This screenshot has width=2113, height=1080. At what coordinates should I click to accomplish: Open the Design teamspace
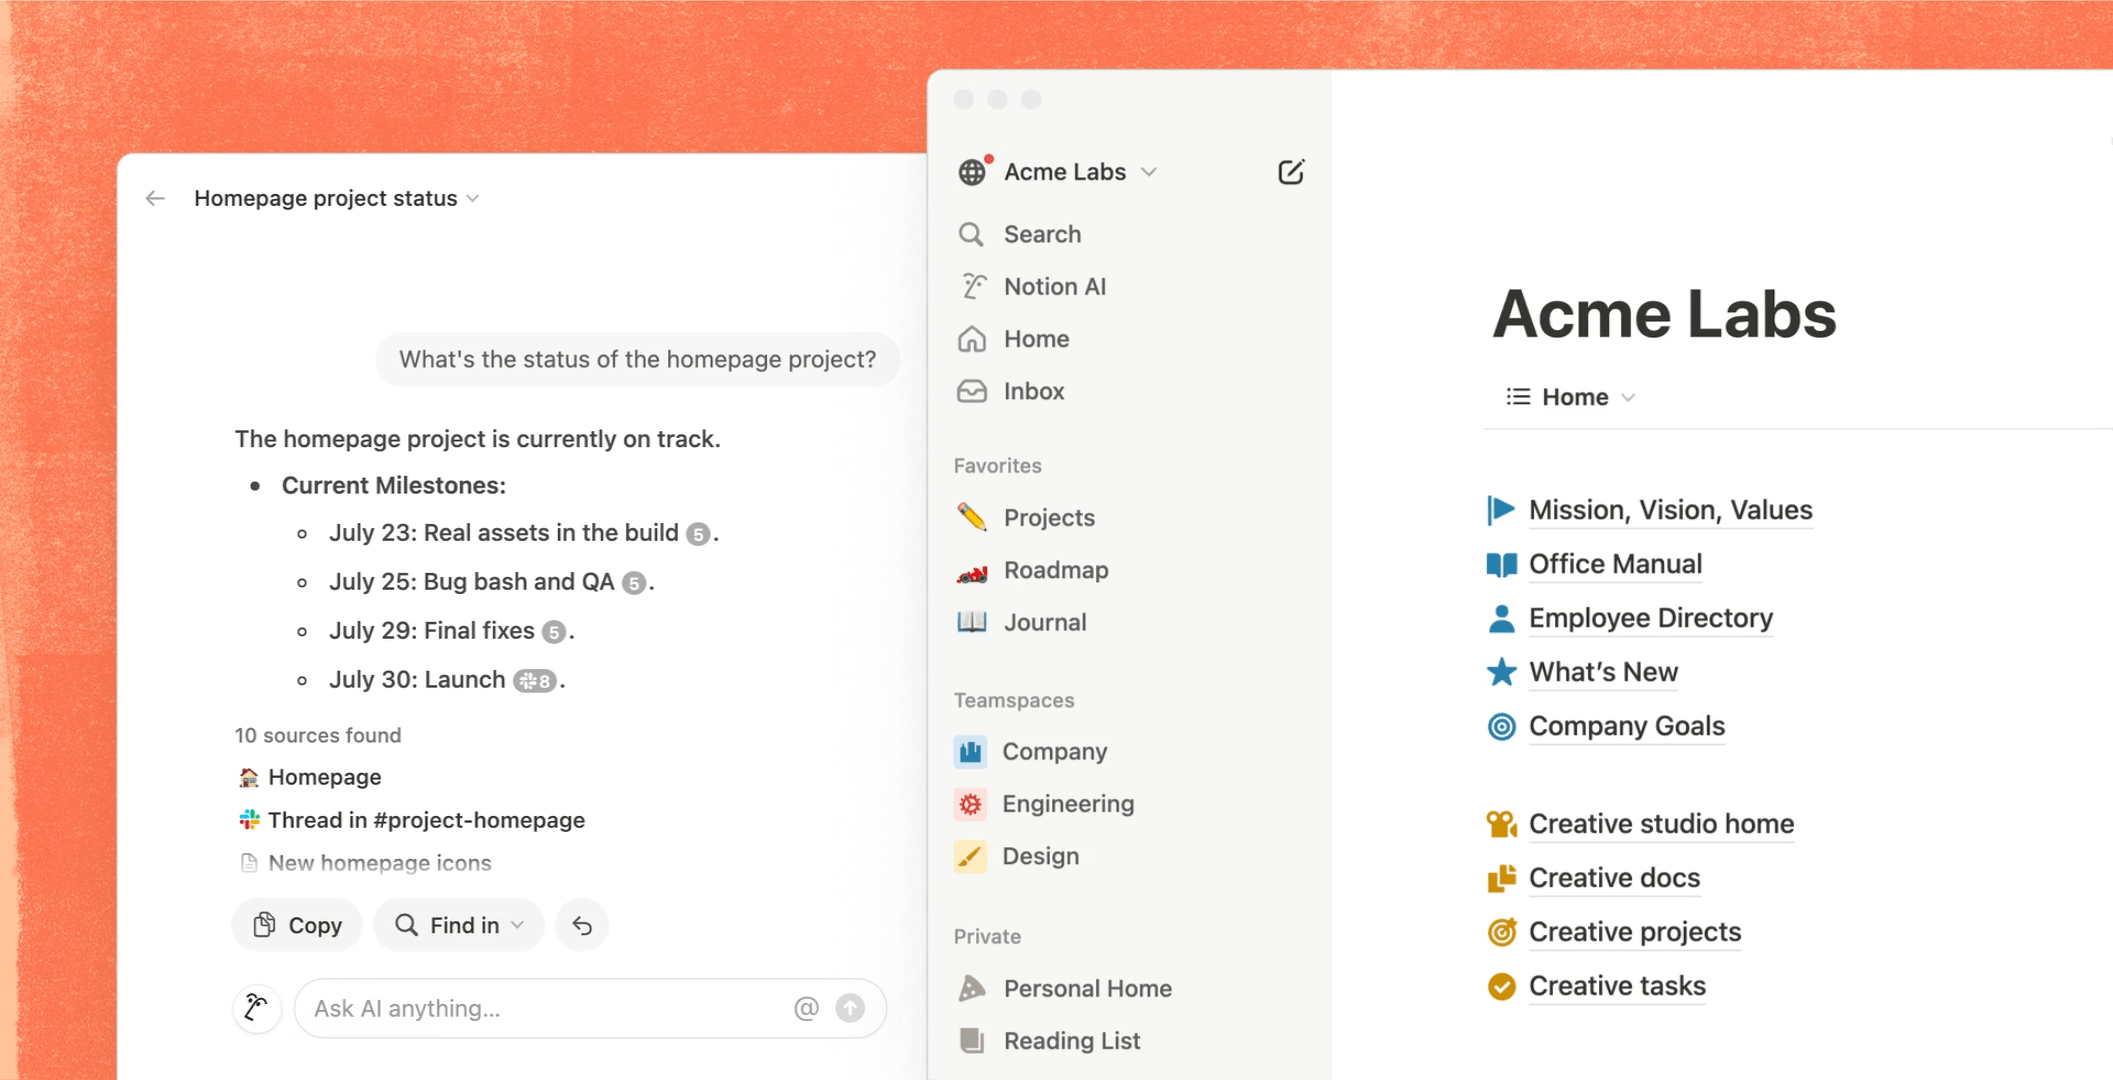pos(1041,856)
